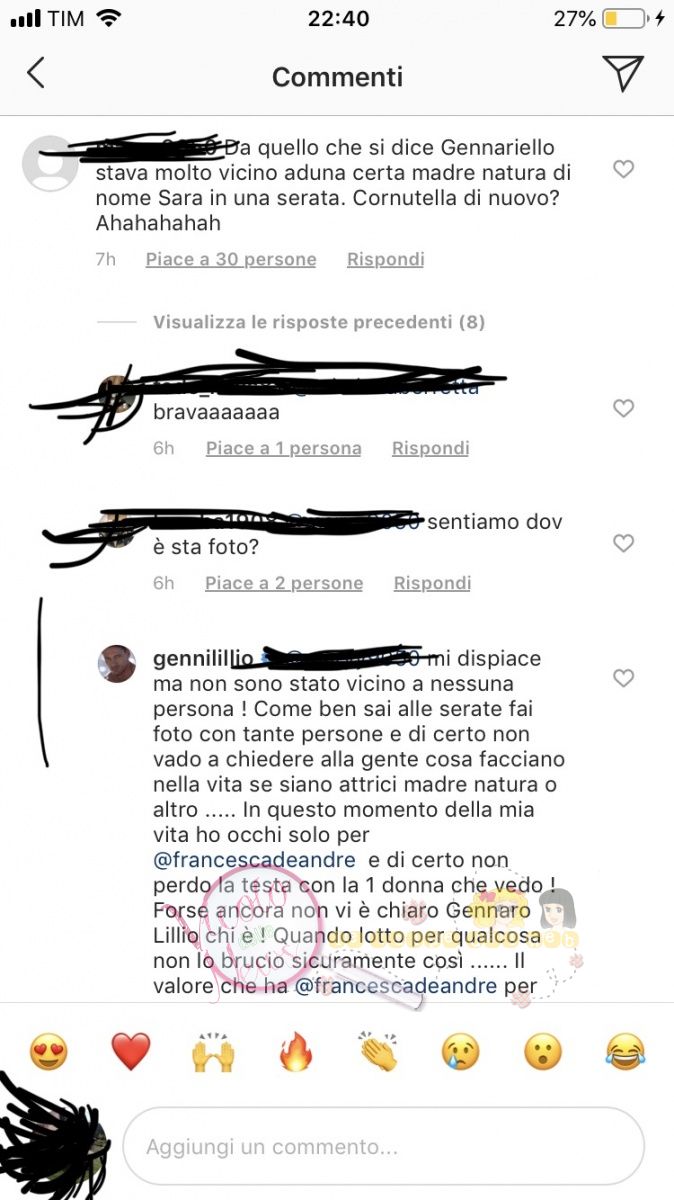Insert laughing tears emoji reaction

(626, 1052)
